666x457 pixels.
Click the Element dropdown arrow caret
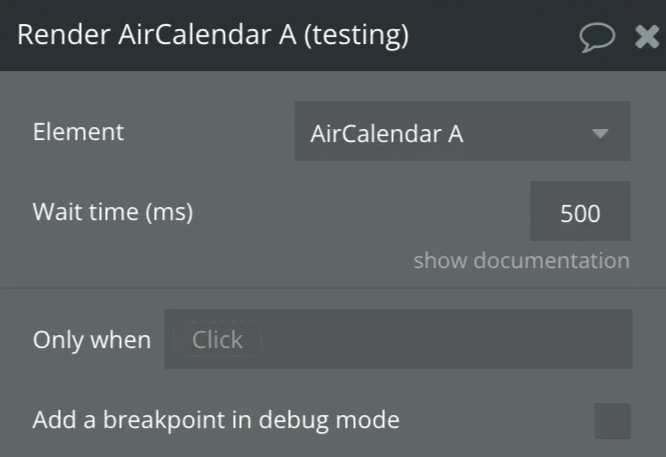click(600, 133)
